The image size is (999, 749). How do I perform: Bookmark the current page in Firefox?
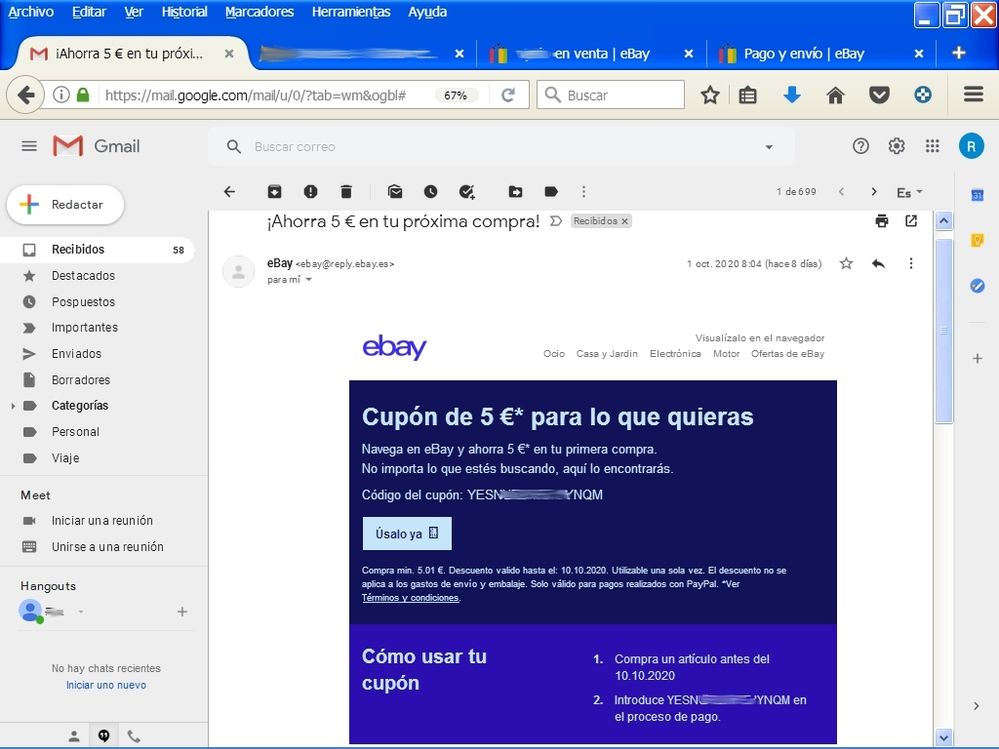(x=710, y=95)
